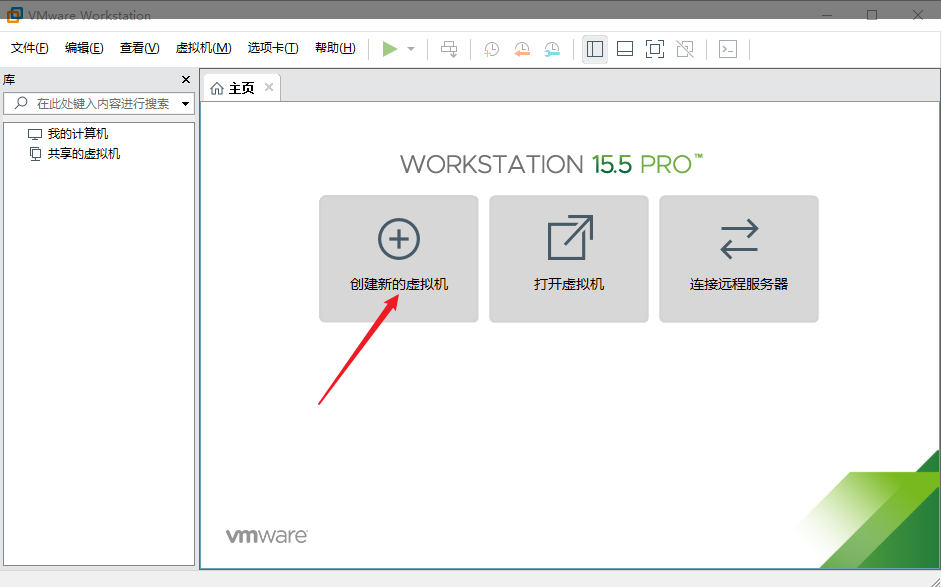Open the 文件(F) menu
Viewport: 941px width, 587px height.
click(x=29, y=48)
